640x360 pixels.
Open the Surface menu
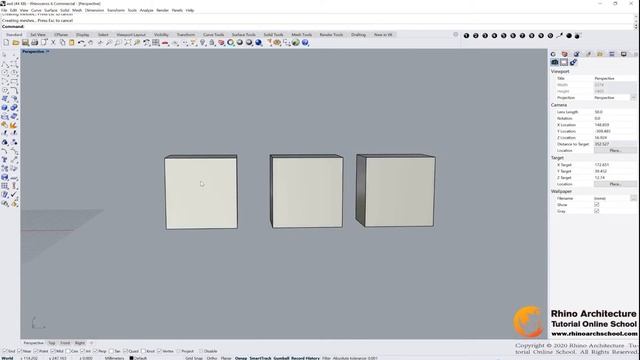point(51,10)
